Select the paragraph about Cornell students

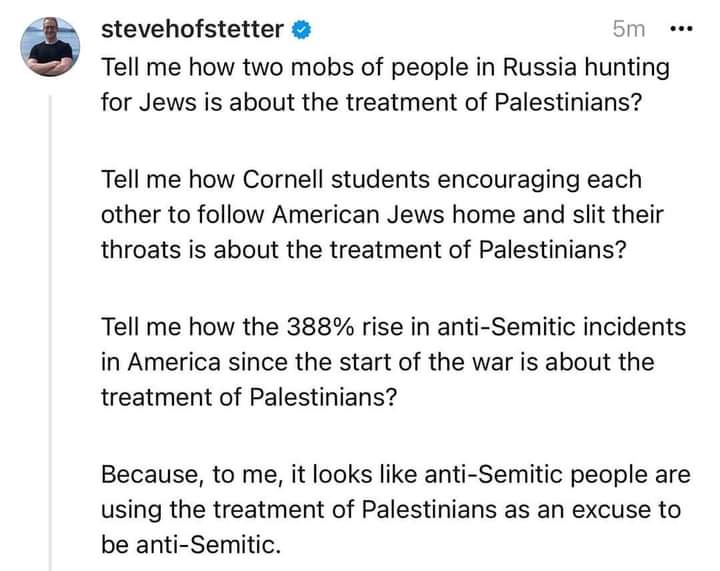click(x=382, y=215)
